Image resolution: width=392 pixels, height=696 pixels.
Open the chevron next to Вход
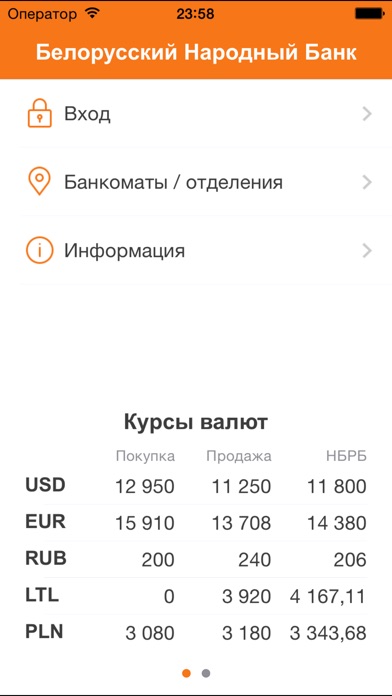tap(367, 114)
